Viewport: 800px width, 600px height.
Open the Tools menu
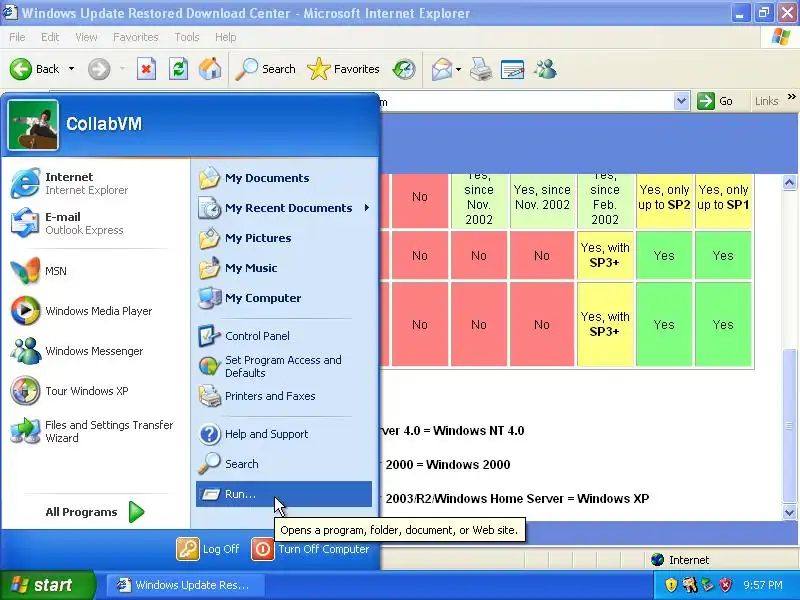point(187,37)
